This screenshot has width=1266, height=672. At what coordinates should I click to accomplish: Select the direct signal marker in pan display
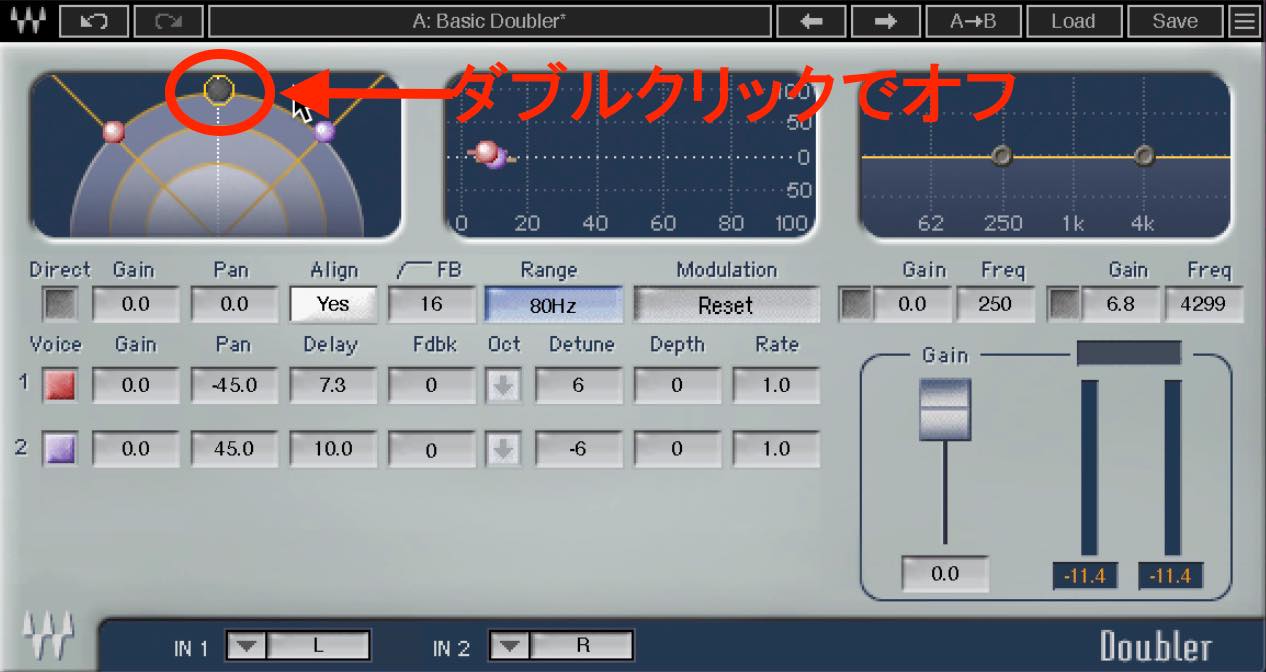(x=219, y=90)
